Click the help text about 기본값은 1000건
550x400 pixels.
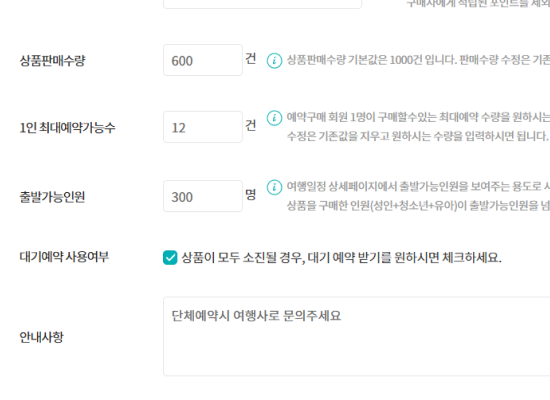click(x=418, y=60)
